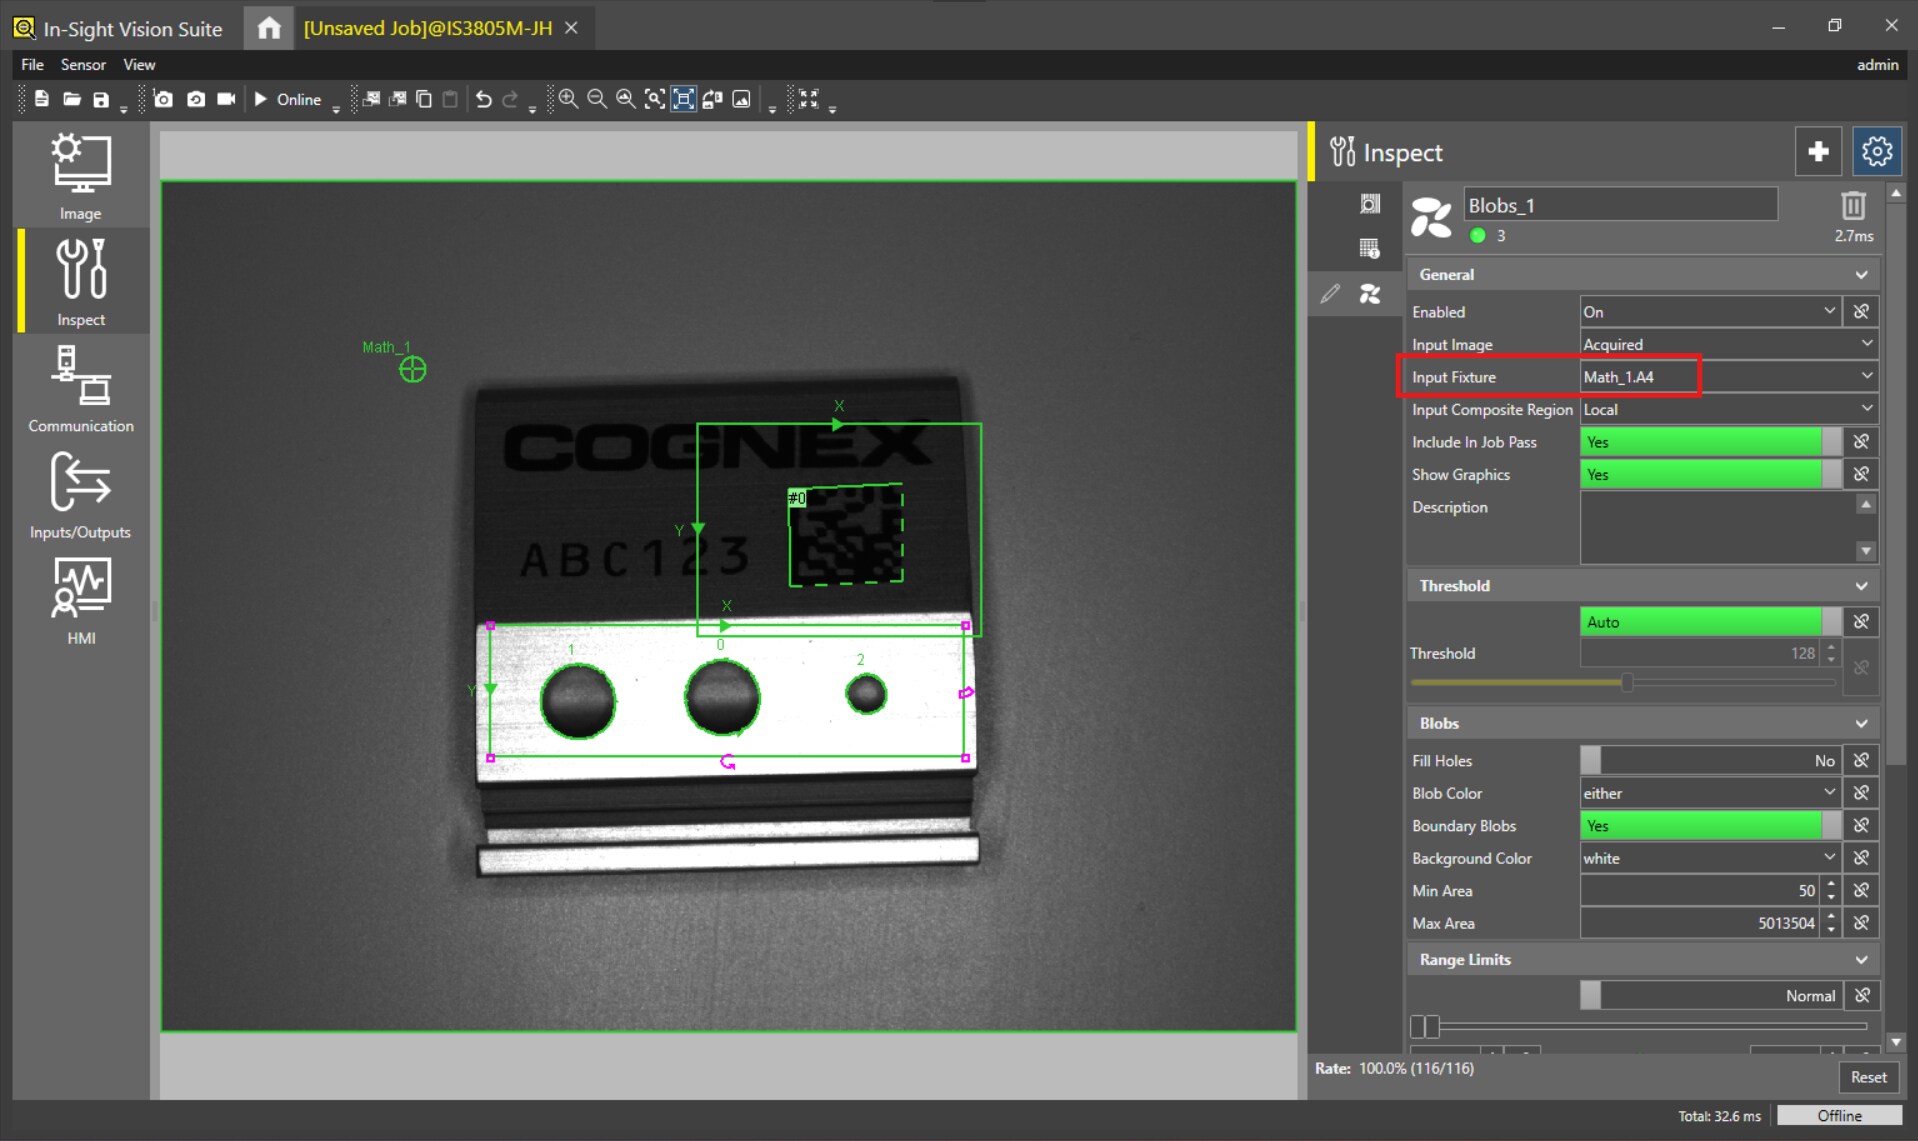The image size is (1918, 1141).
Task: Select the Inspect tool in the left sidebar
Action: [x=80, y=283]
